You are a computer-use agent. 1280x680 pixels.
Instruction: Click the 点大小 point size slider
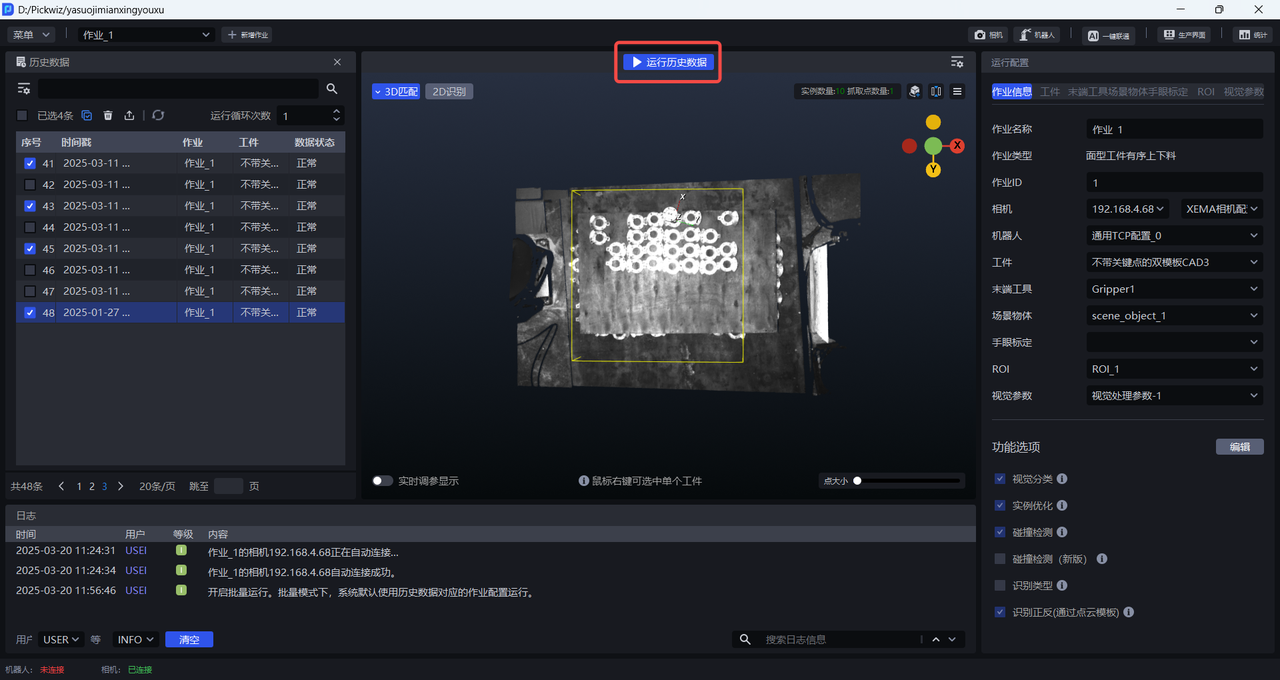(908, 481)
